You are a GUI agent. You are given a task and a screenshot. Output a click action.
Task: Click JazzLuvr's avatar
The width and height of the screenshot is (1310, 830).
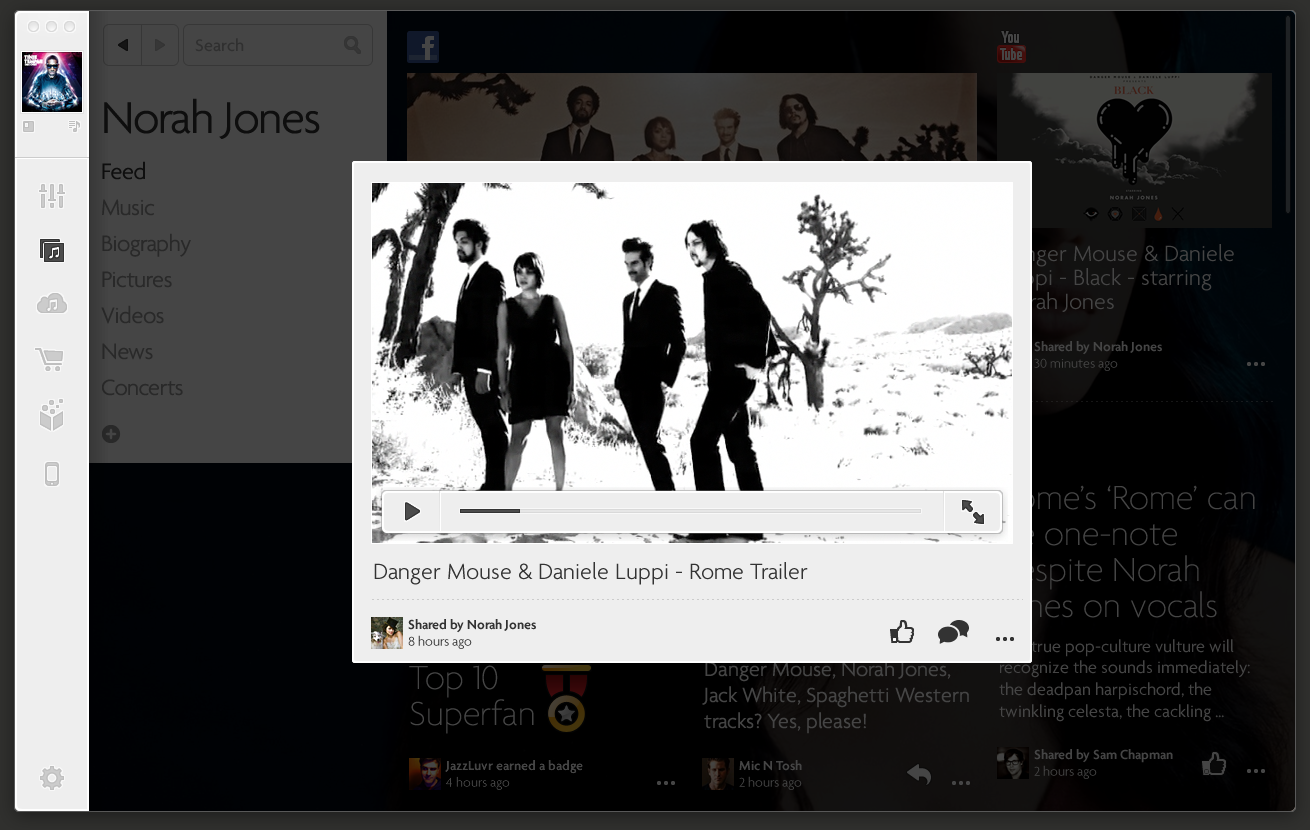tap(425, 774)
